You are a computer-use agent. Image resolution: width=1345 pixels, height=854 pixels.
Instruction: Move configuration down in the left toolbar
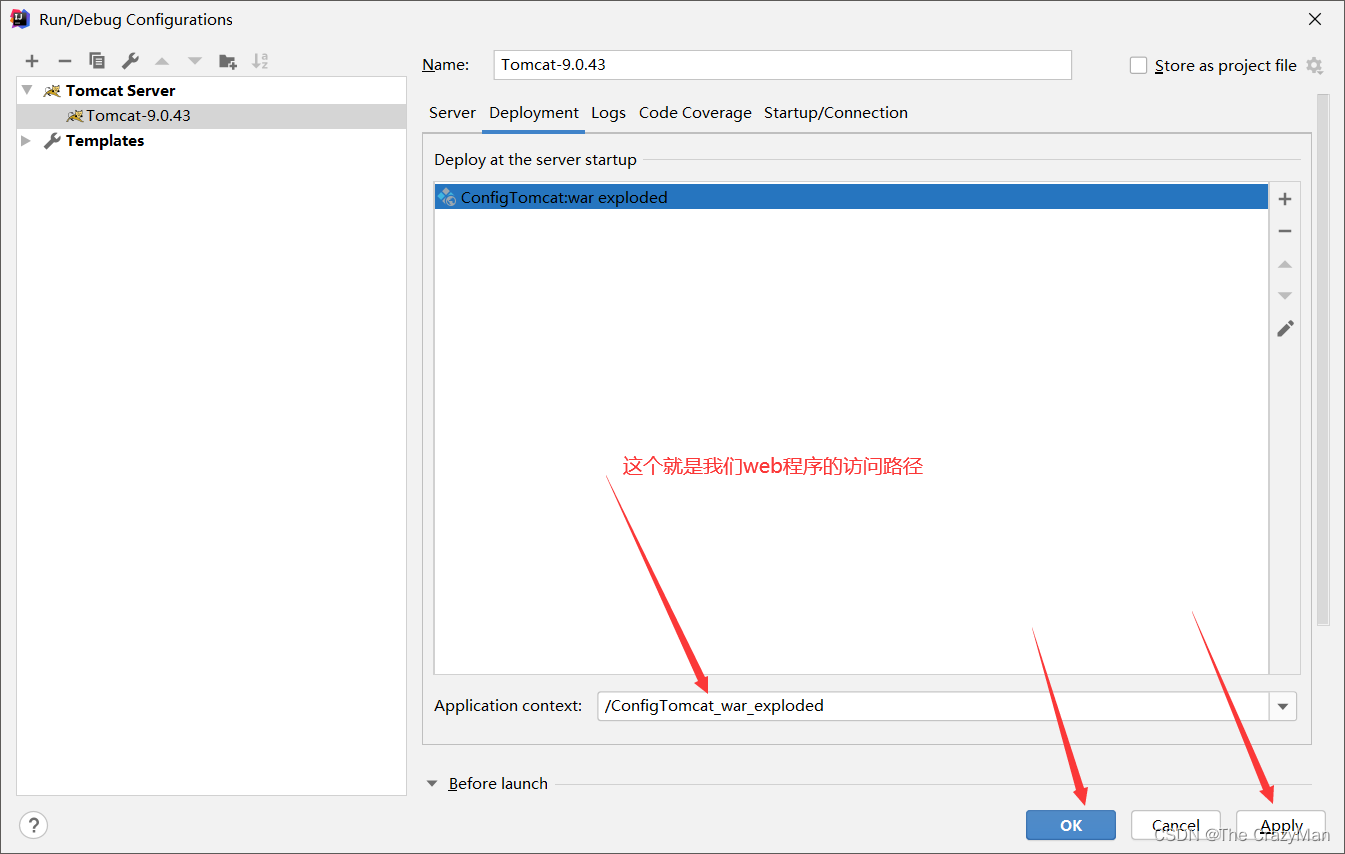pos(195,61)
